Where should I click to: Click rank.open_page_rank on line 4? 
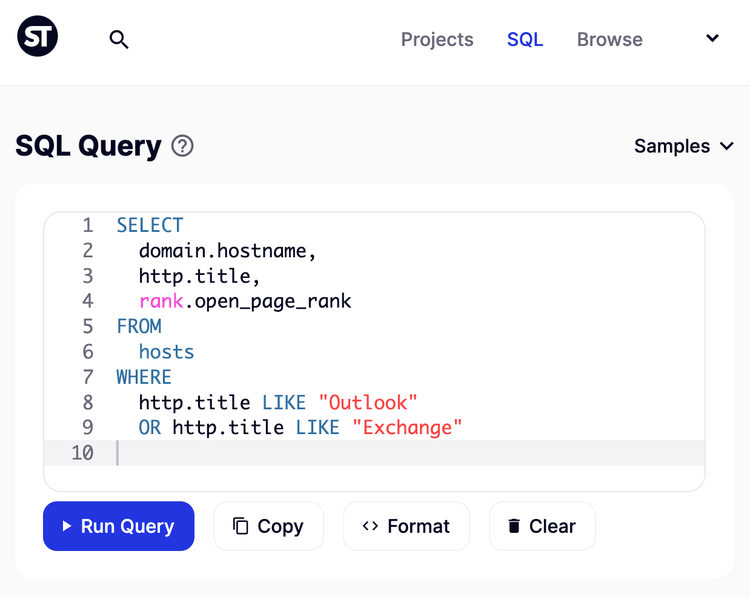click(245, 301)
